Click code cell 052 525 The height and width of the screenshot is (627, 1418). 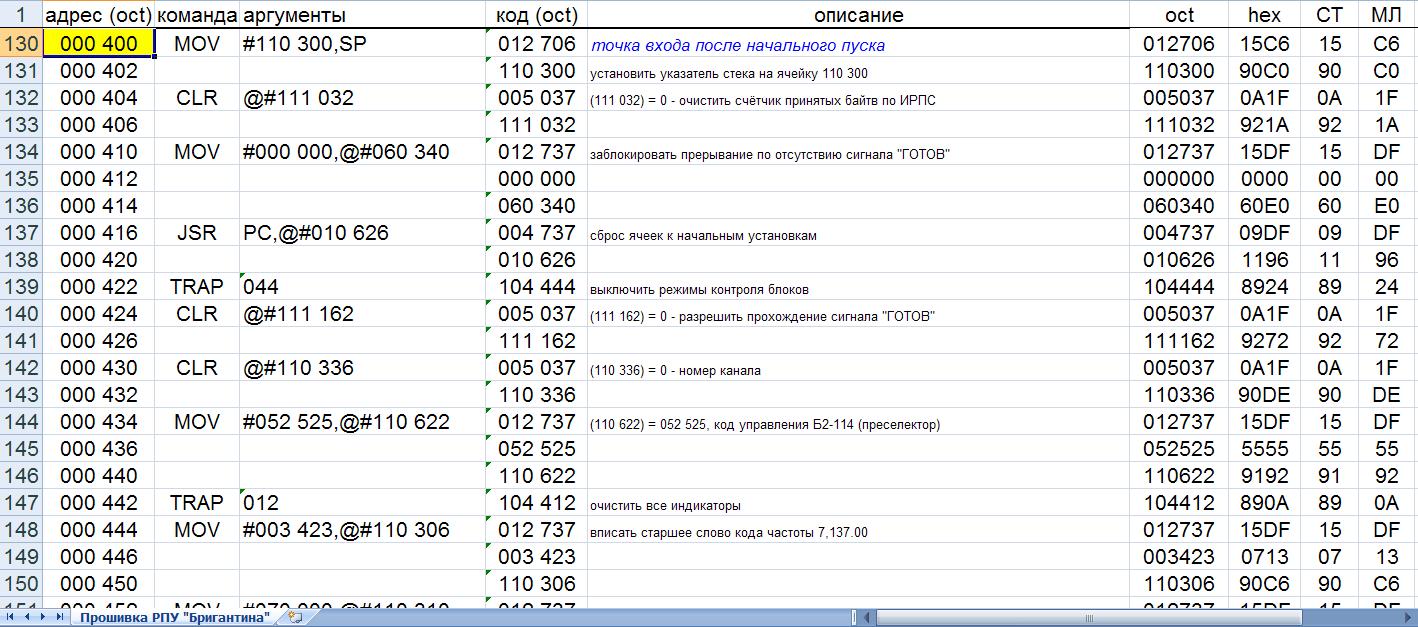536,449
